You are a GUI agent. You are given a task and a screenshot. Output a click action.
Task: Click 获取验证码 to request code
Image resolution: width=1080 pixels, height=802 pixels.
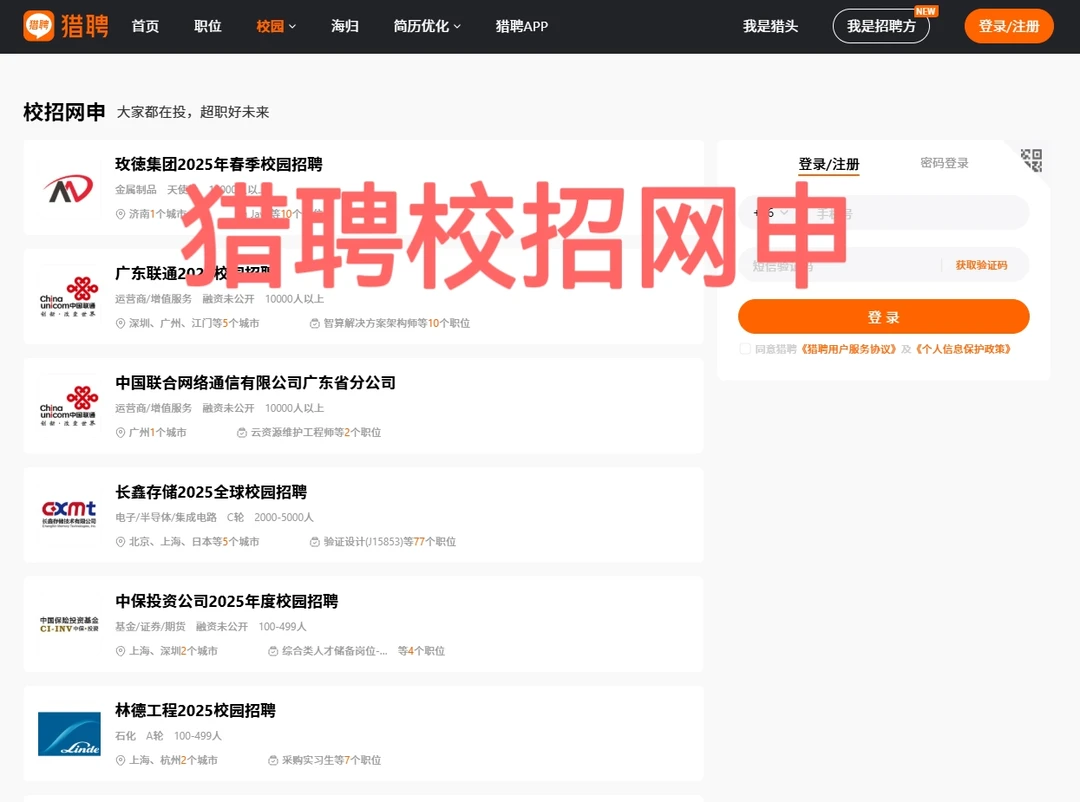click(981, 265)
